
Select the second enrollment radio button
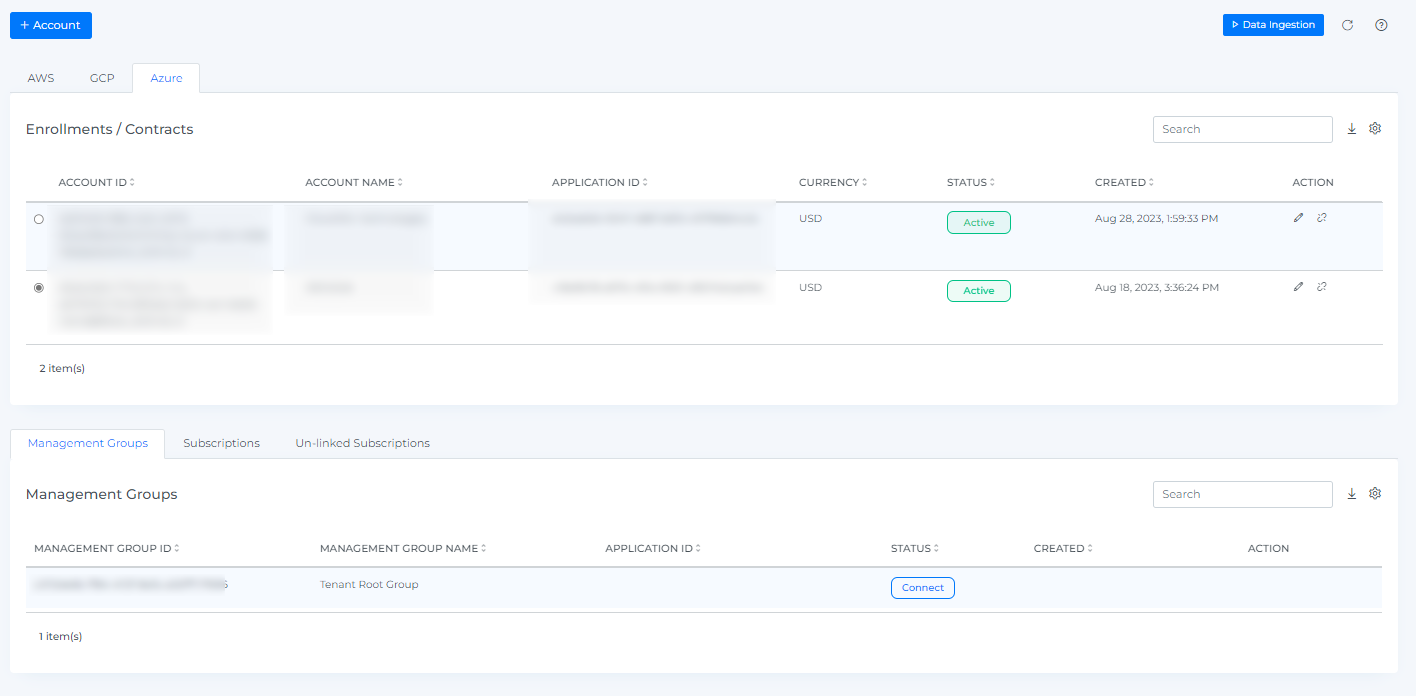39,288
